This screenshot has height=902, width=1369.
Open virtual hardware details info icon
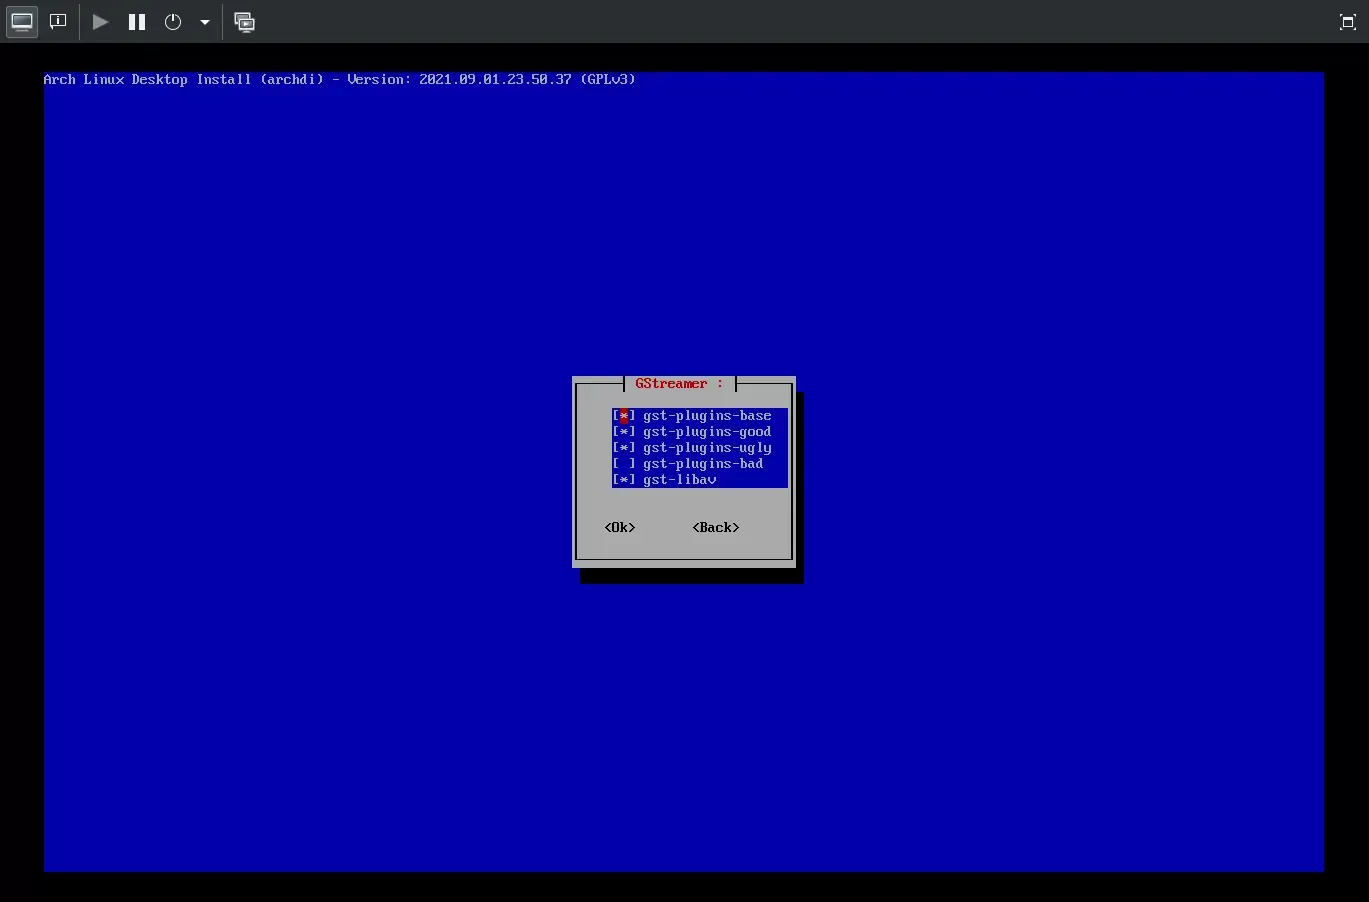tap(58, 22)
